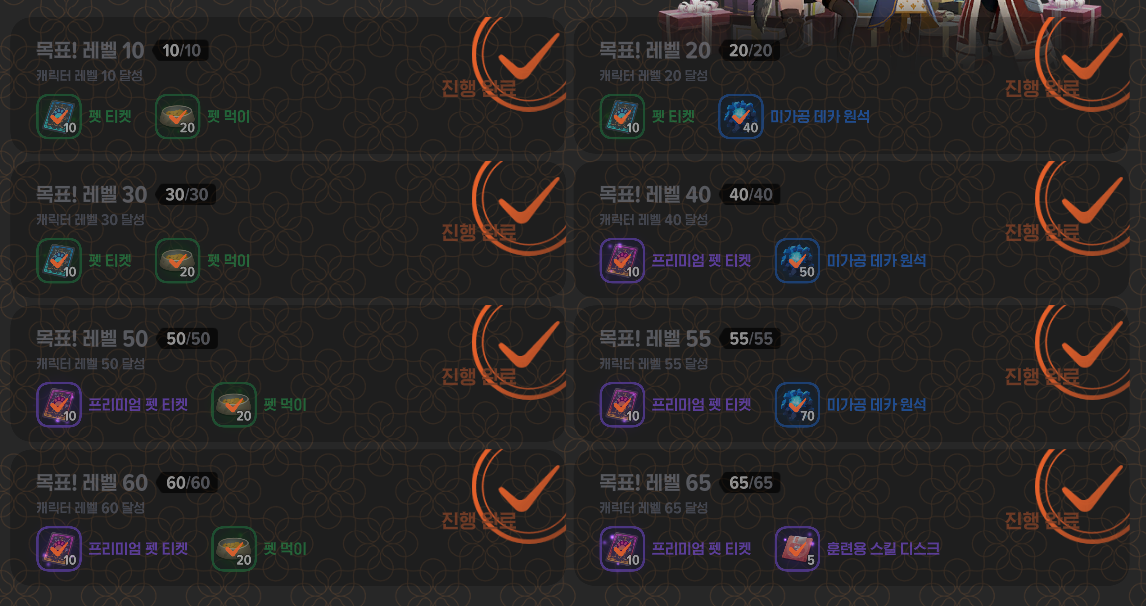Click the pet food bowl icon in Level 60 rewards
Viewport: 1146px width, 606px height.
coord(234,548)
